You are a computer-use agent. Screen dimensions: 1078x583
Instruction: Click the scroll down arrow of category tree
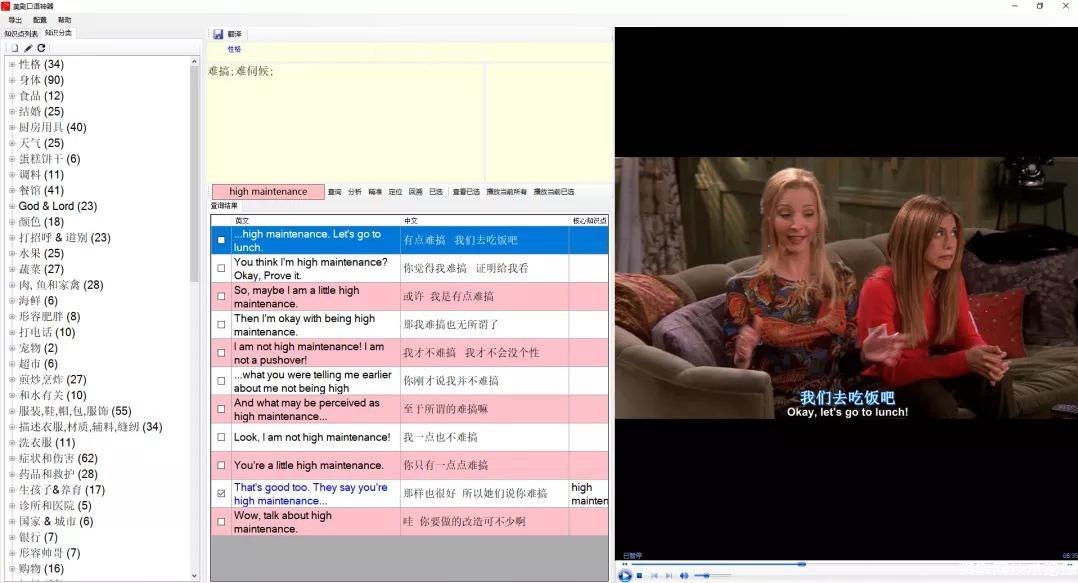coord(195,576)
